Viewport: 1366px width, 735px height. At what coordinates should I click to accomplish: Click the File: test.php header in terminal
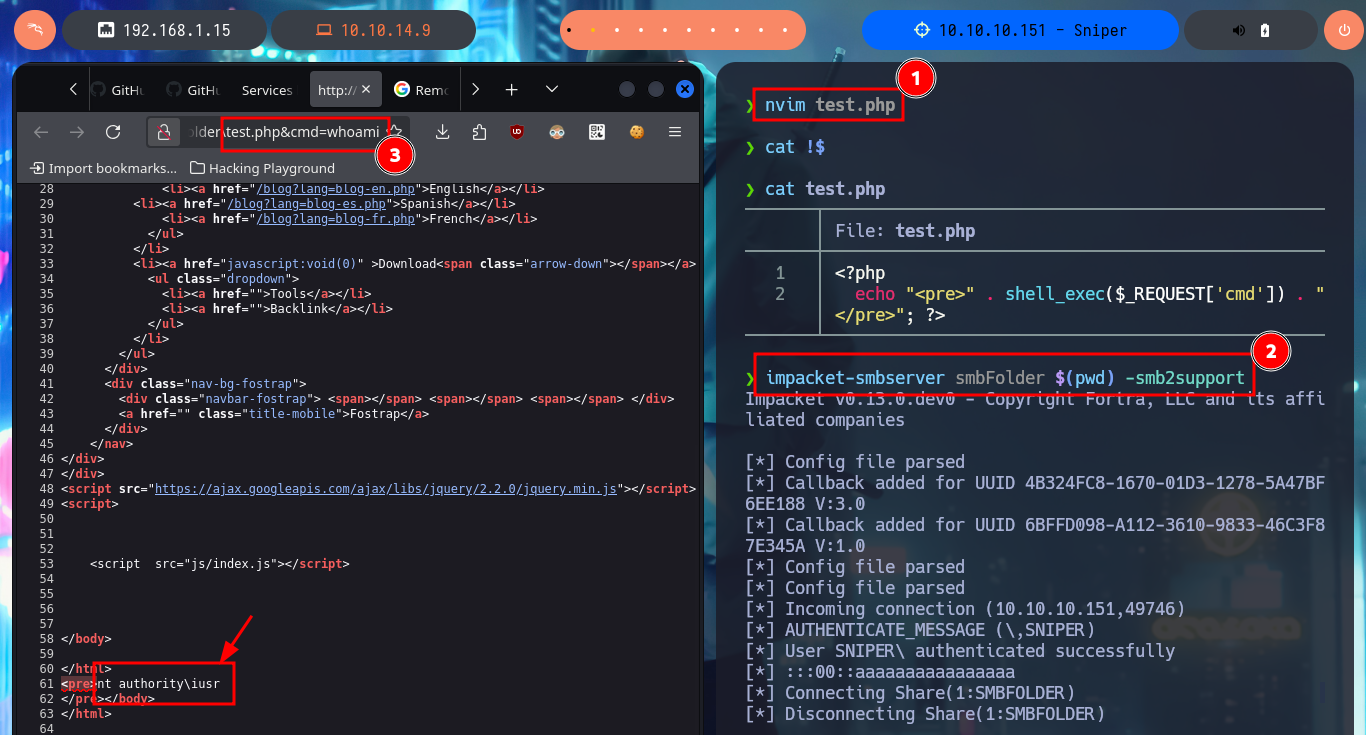(x=904, y=230)
